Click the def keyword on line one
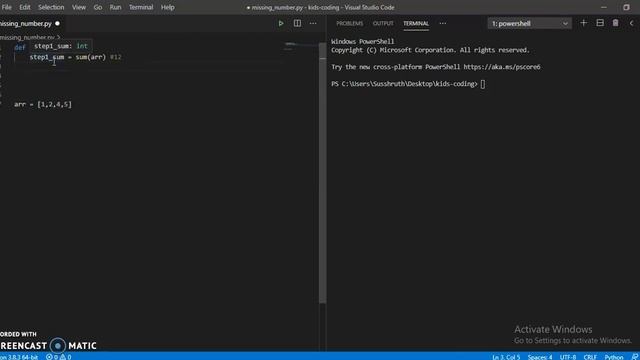Image resolution: width=640 pixels, height=360 pixels. (x=20, y=47)
